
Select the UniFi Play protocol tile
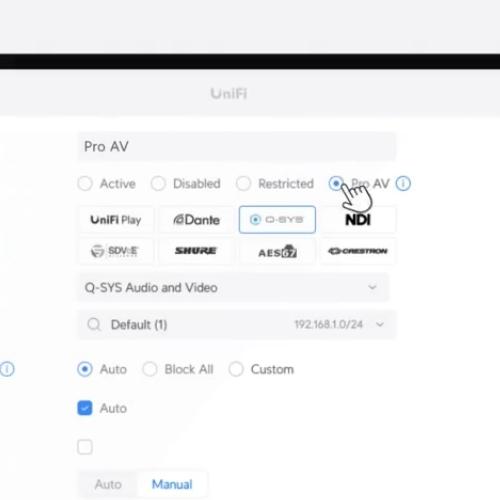click(116, 220)
